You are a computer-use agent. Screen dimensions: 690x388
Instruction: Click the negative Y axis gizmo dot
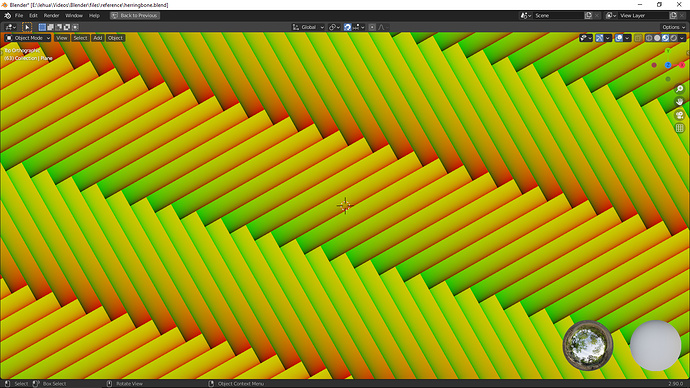pyautogui.click(x=668, y=79)
